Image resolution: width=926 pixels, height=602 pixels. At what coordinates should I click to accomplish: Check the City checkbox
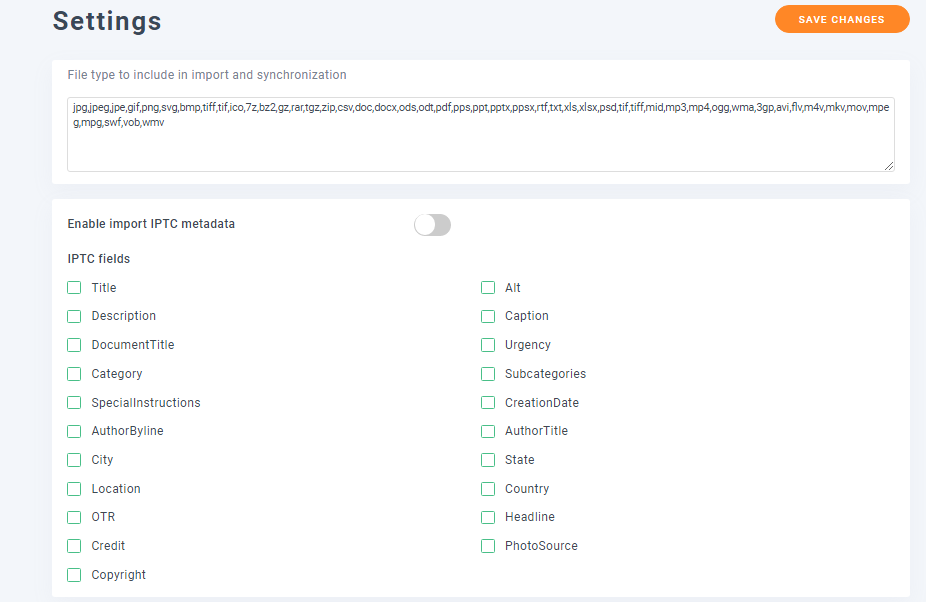click(74, 460)
